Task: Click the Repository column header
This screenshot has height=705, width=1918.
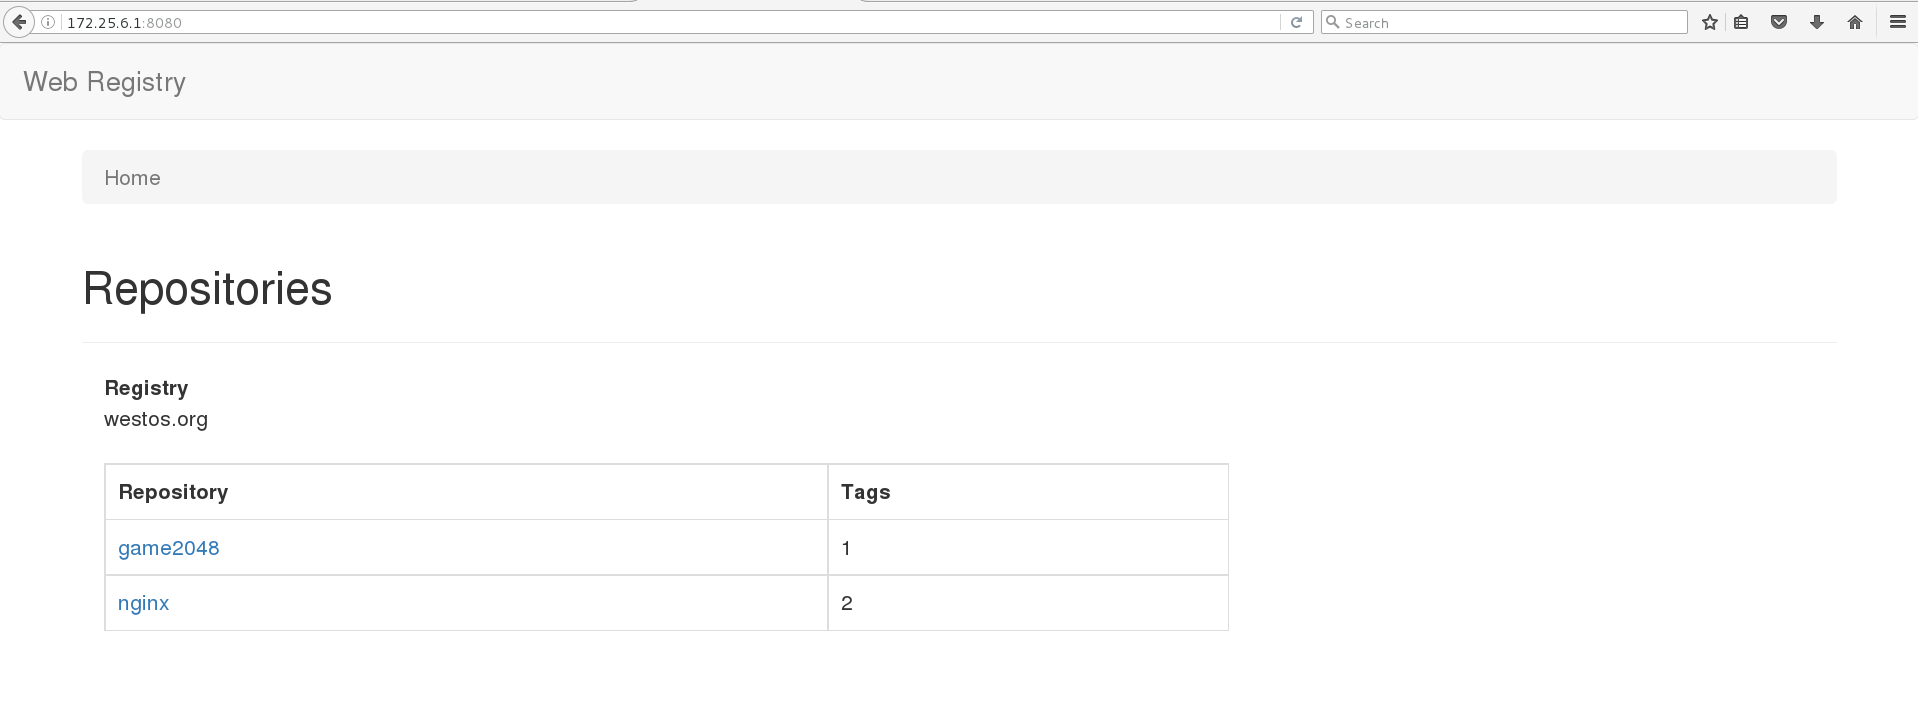Action: coord(173,492)
